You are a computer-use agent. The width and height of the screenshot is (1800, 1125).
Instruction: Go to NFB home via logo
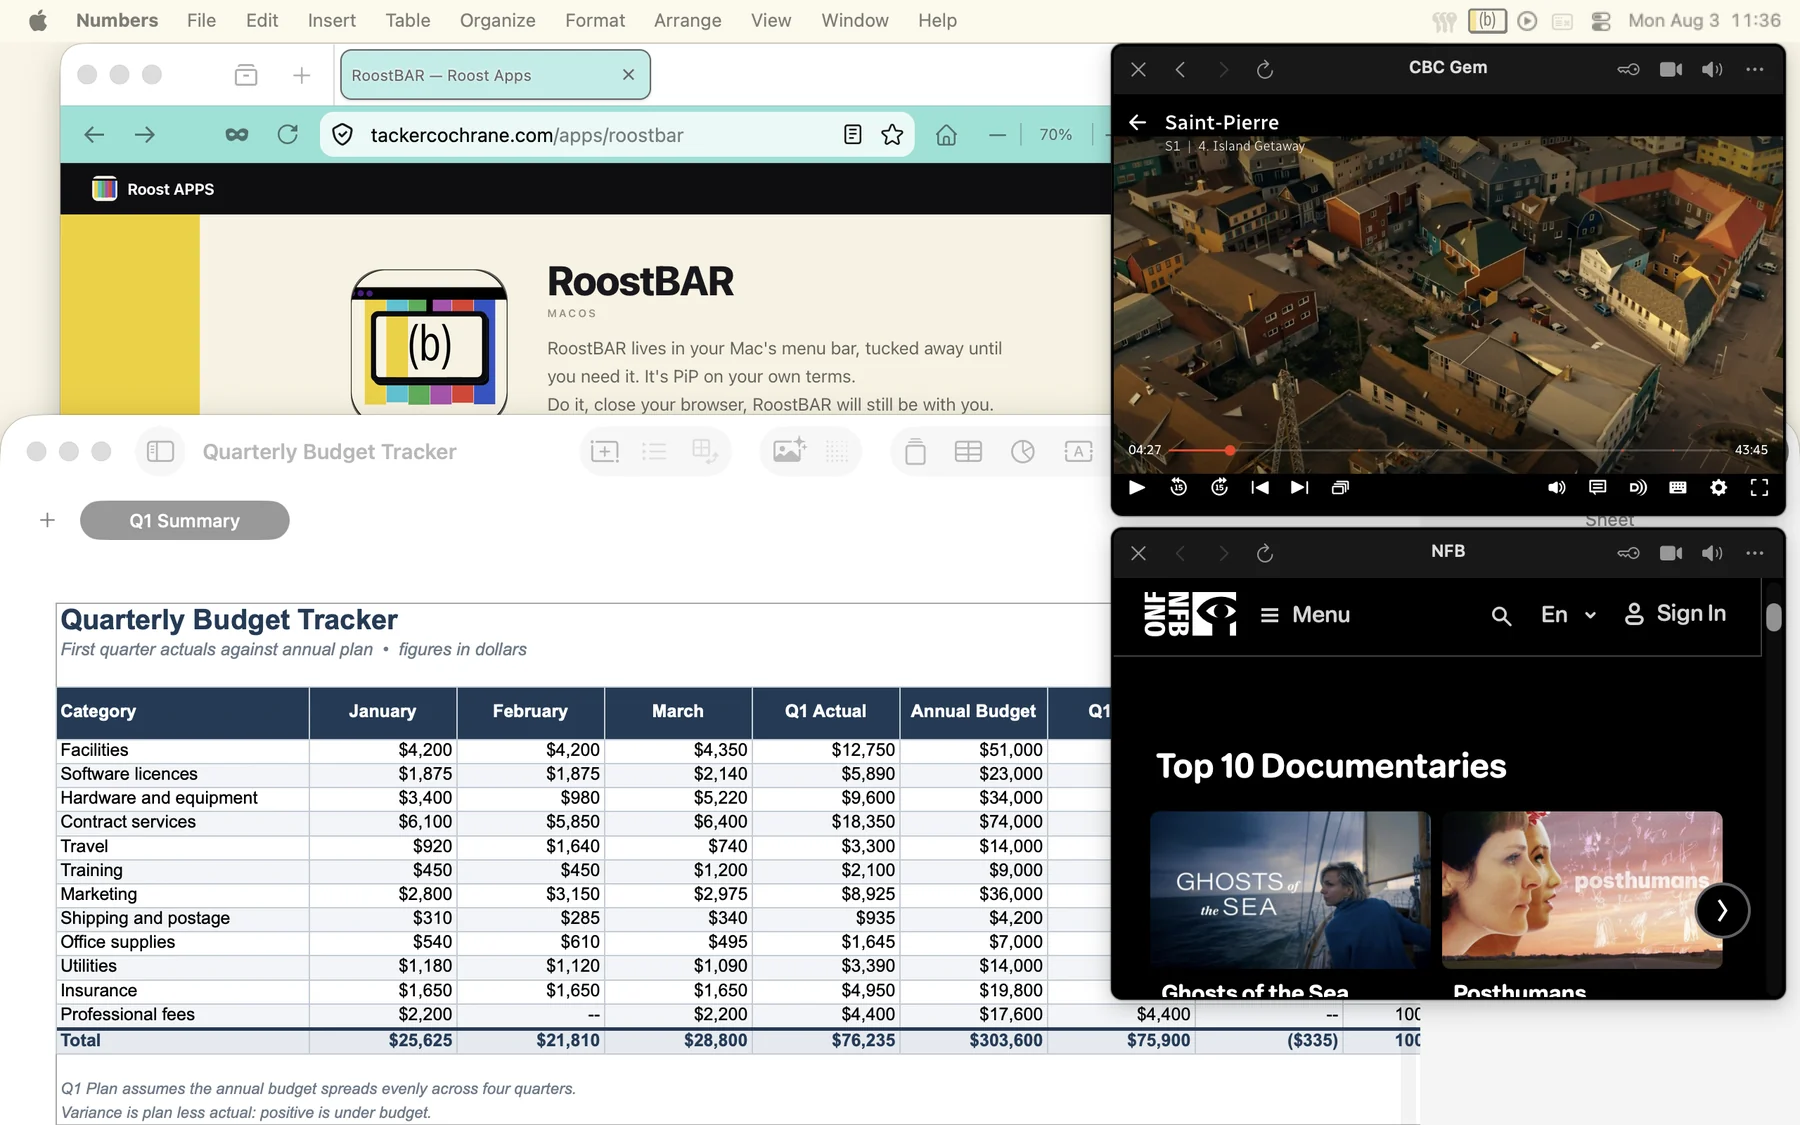[x=1189, y=614]
